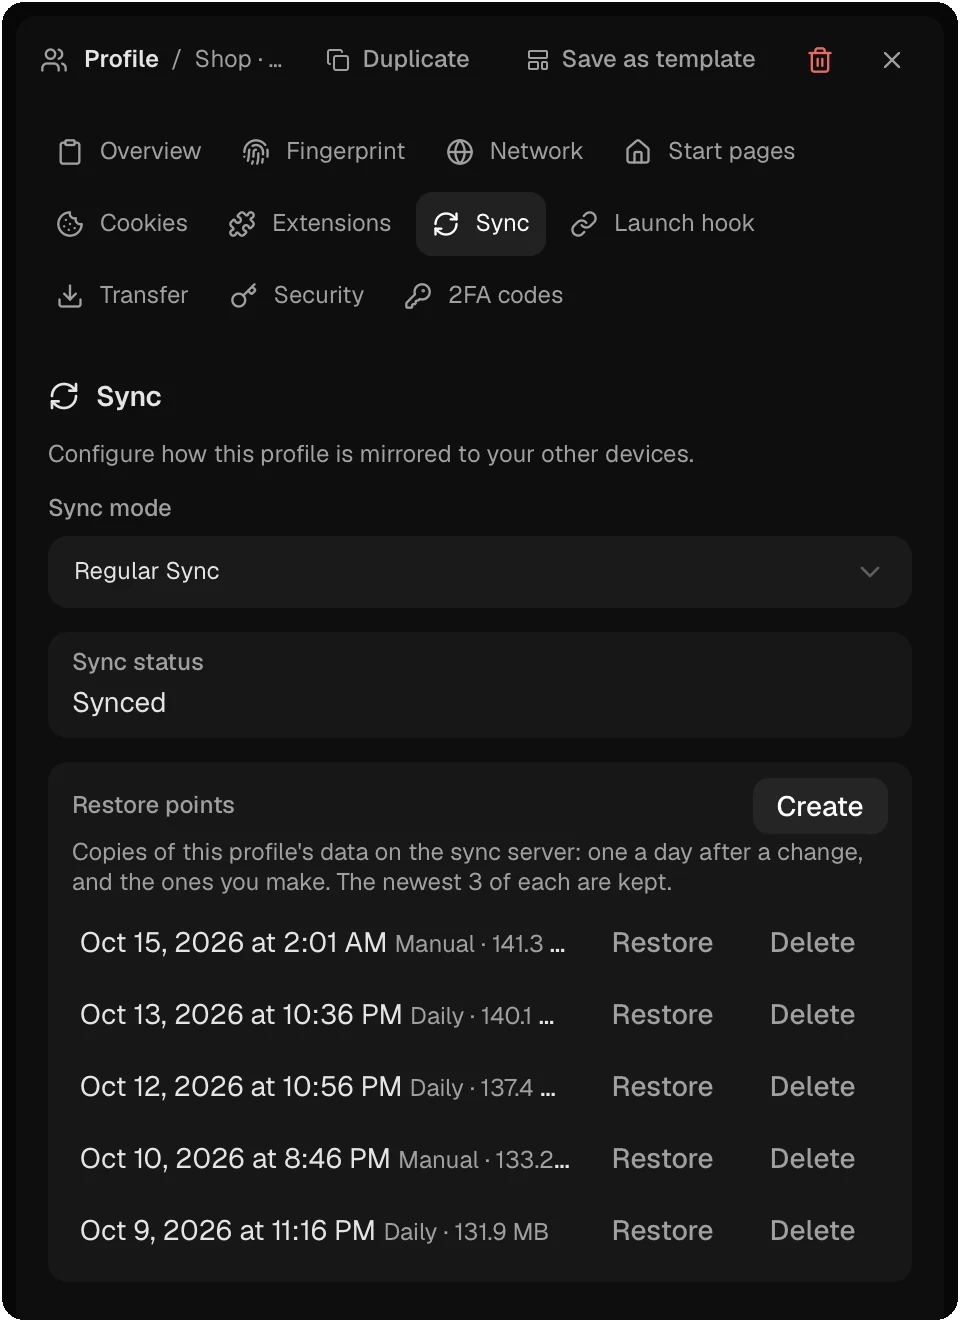Click the Profile people icon in header
This screenshot has width=960, height=1322.
(x=54, y=60)
